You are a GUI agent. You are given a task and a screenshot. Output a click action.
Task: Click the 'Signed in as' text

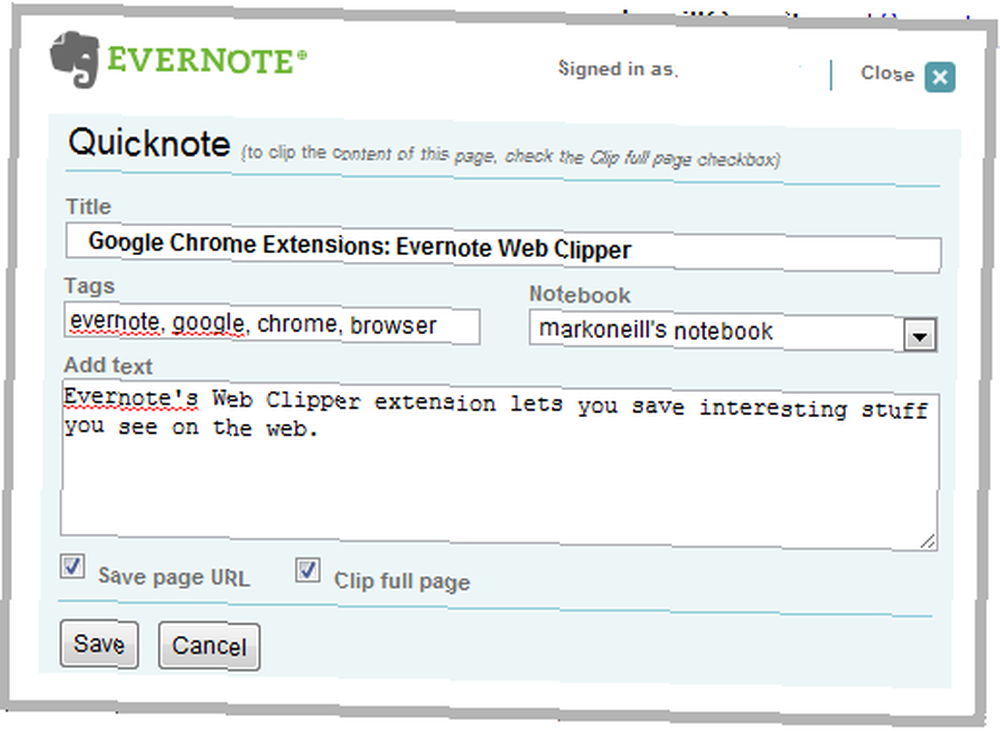point(617,68)
